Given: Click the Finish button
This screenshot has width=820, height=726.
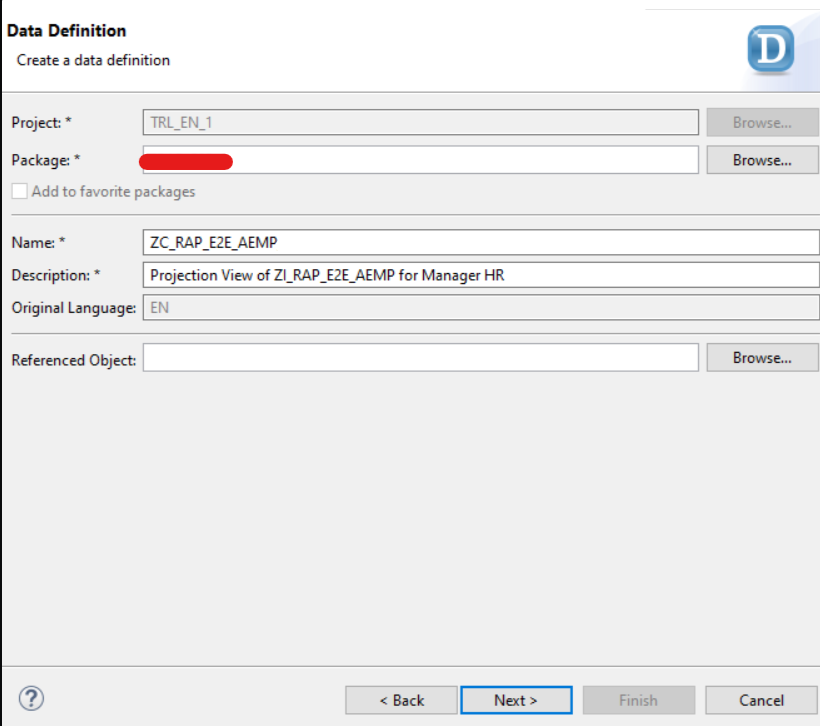Looking at the screenshot, I should (x=638, y=700).
